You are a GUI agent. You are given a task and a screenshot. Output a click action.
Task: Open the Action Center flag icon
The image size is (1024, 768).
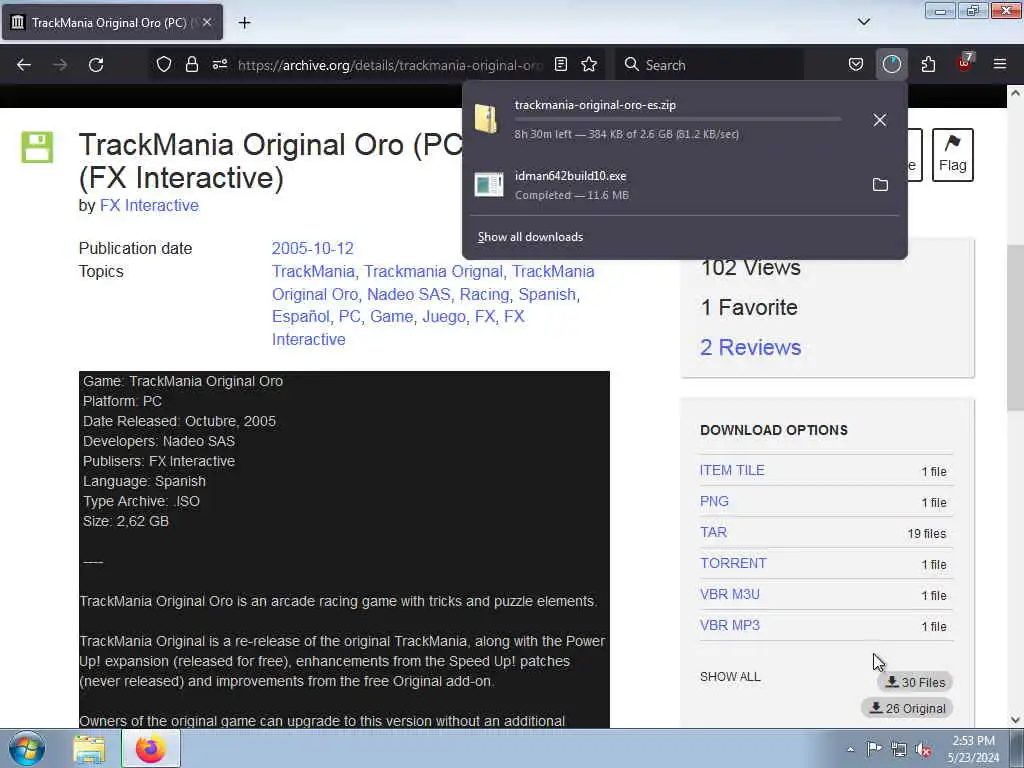pos(874,748)
